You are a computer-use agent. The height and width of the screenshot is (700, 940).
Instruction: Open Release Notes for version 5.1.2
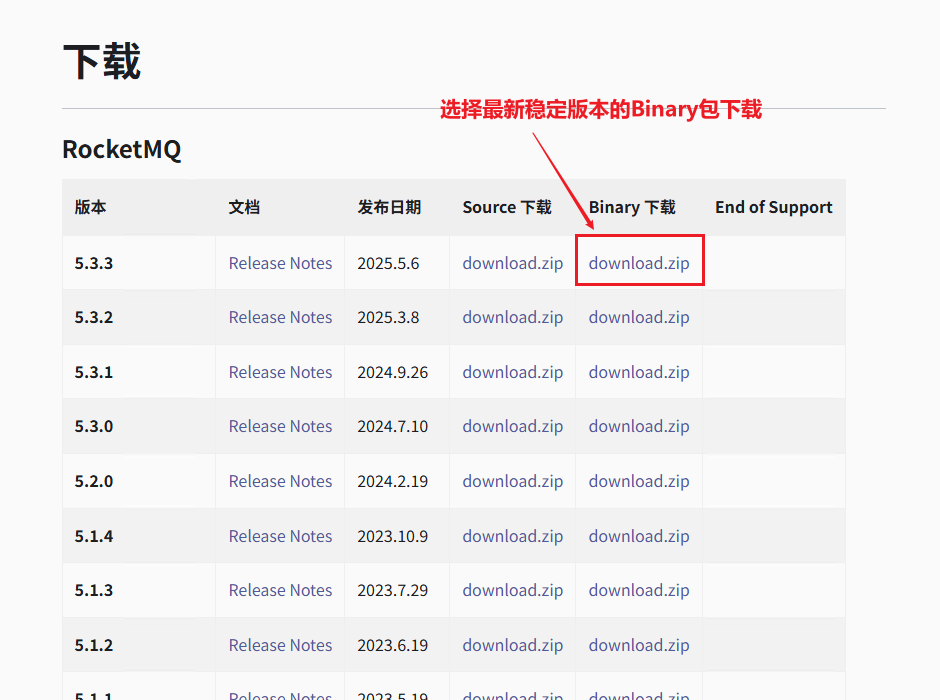point(280,645)
